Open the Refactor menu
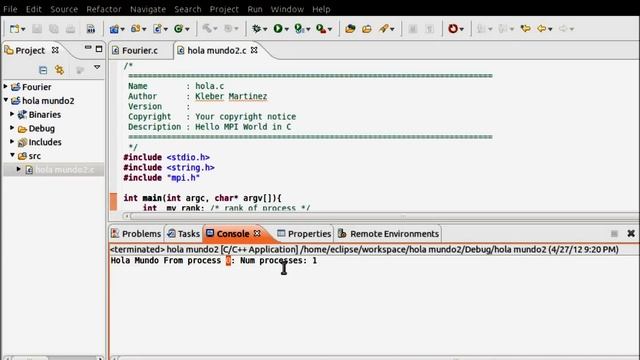 point(104,9)
